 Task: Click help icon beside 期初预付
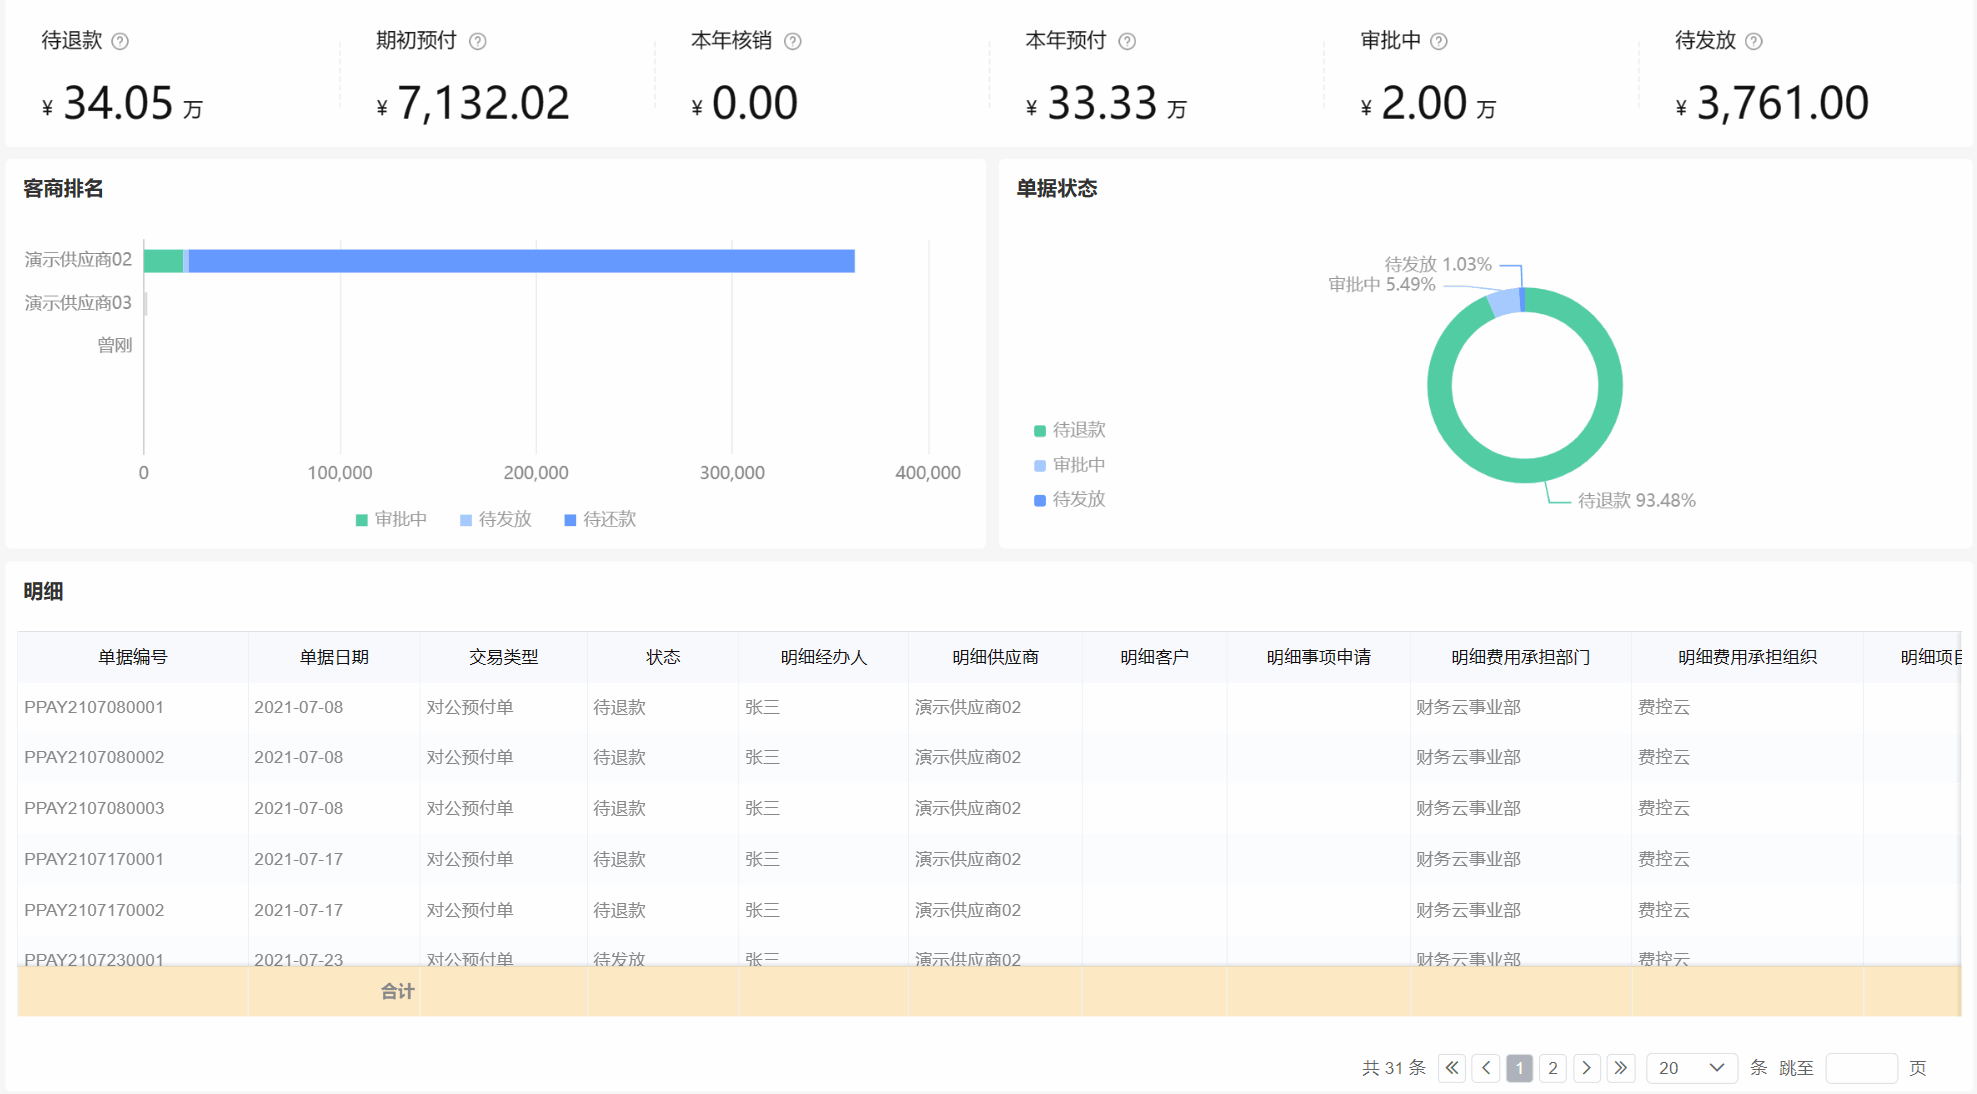point(478,41)
